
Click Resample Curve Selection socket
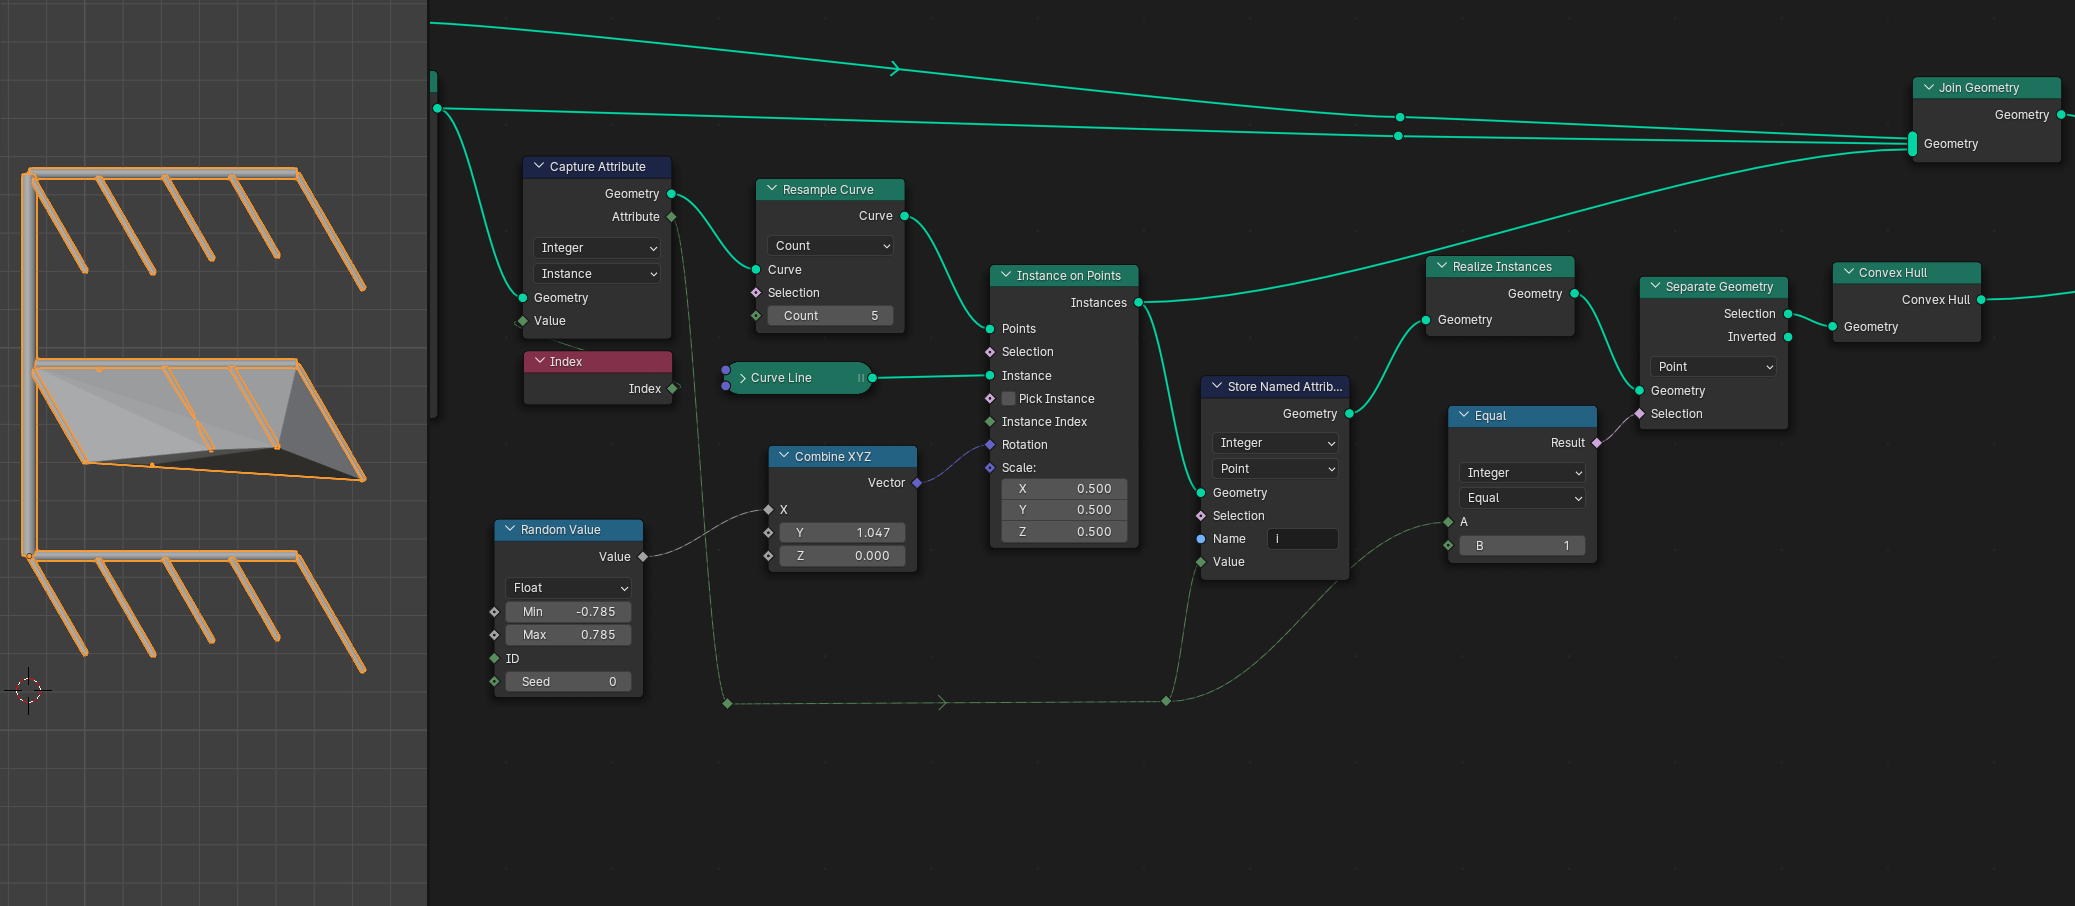[756, 293]
